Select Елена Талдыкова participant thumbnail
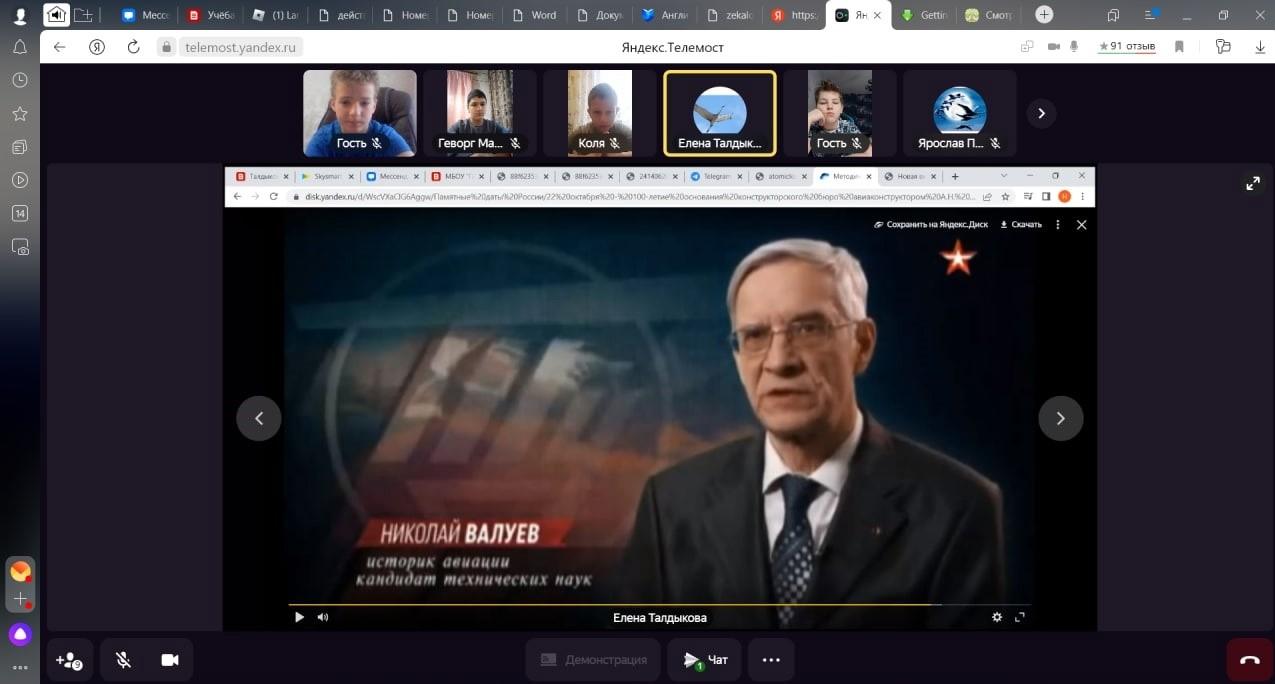Image resolution: width=1275 pixels, height=684 pixels. coord(719,113)
